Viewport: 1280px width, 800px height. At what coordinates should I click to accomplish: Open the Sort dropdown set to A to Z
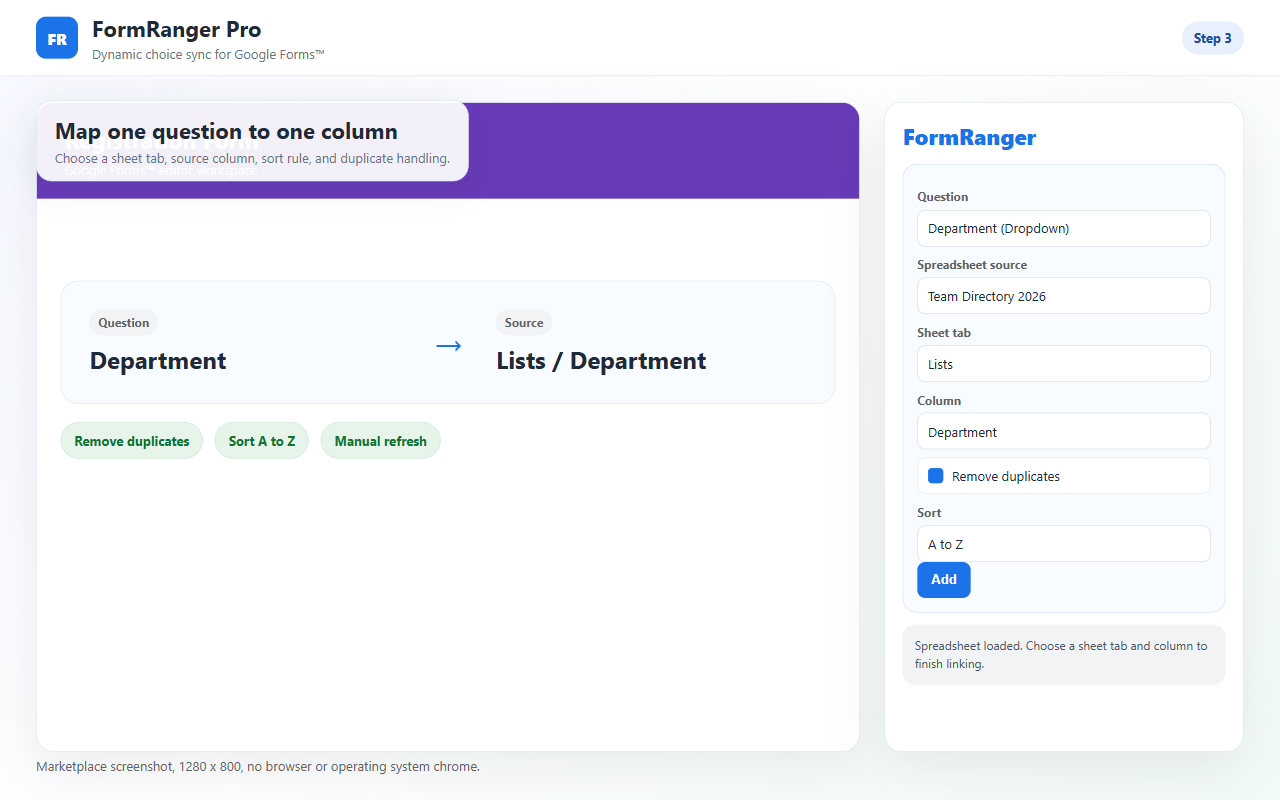click(x=1063, y=544)
